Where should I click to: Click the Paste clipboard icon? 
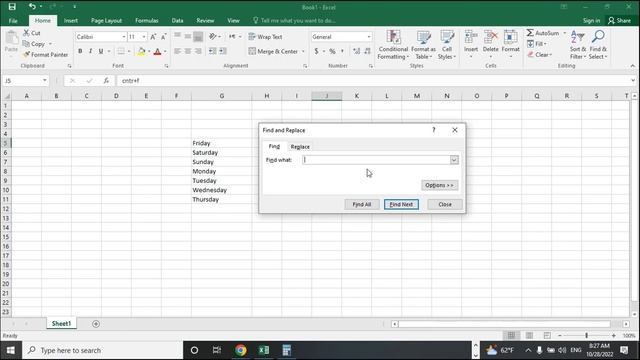pos(11,39)
